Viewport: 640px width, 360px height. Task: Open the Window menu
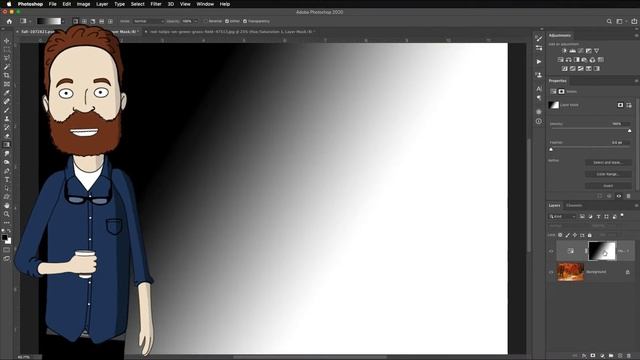tap(205, 4)
